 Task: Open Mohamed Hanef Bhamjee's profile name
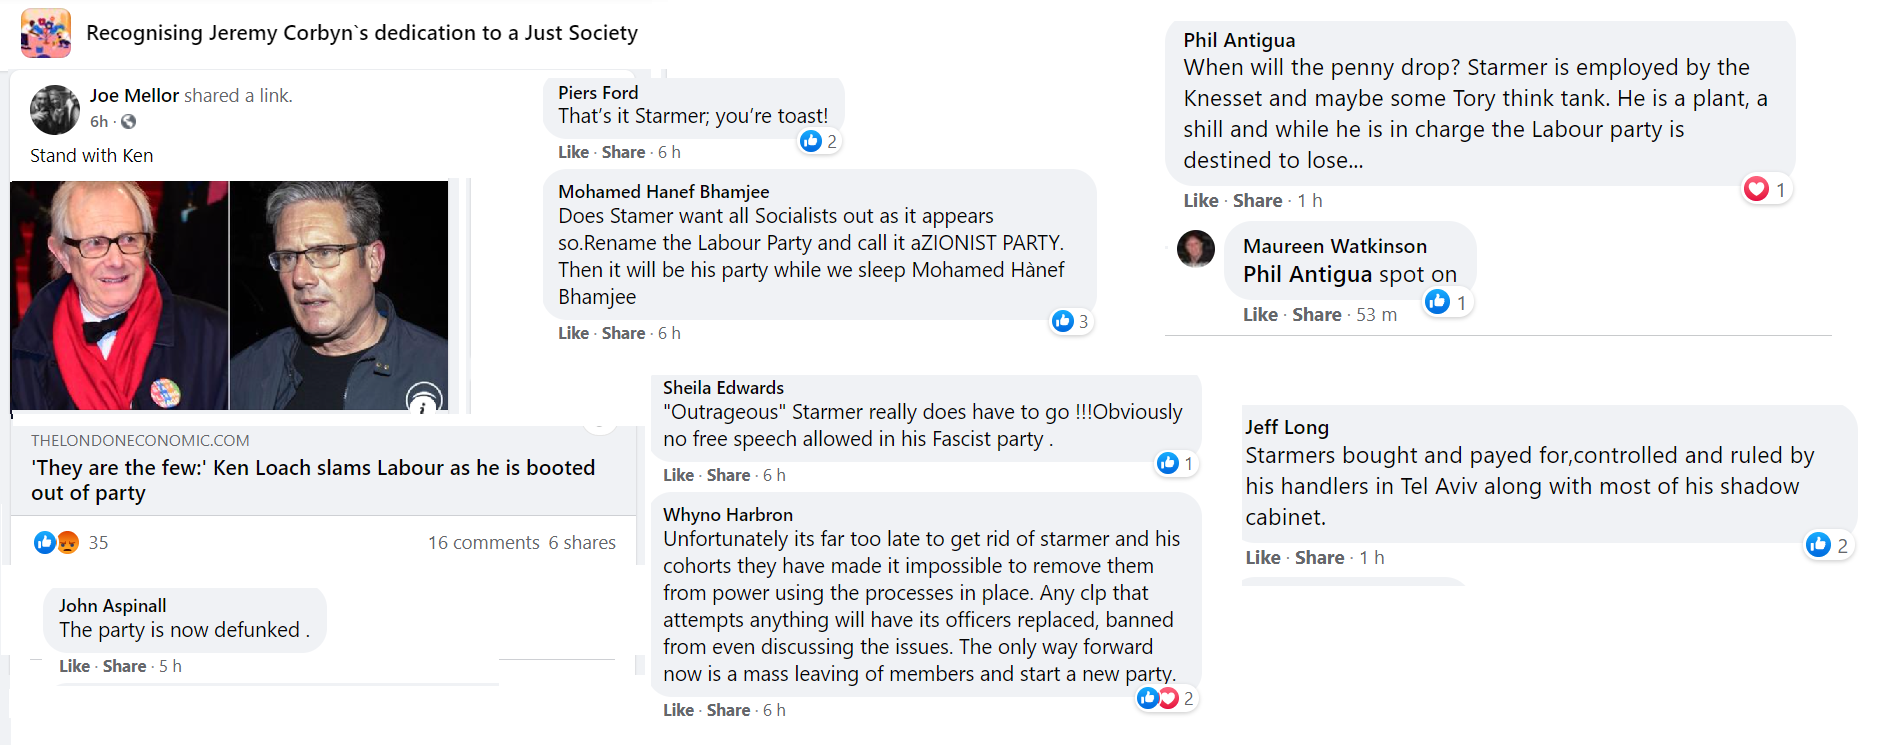pos(663,191)
